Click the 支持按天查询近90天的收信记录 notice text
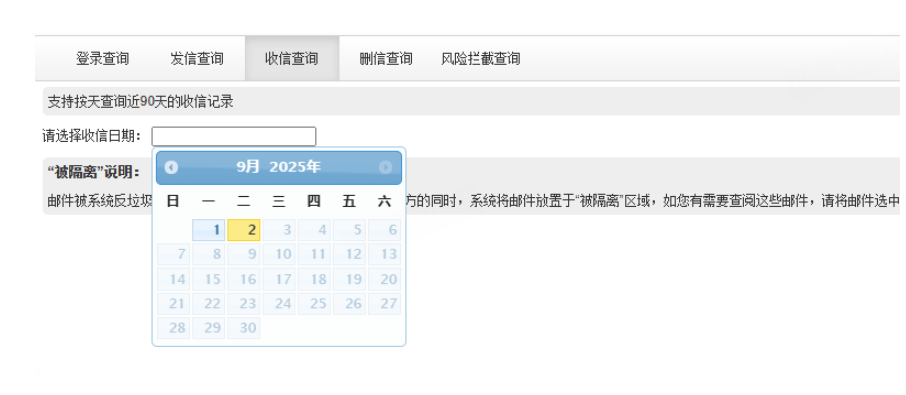 click(x=140, y=102)
